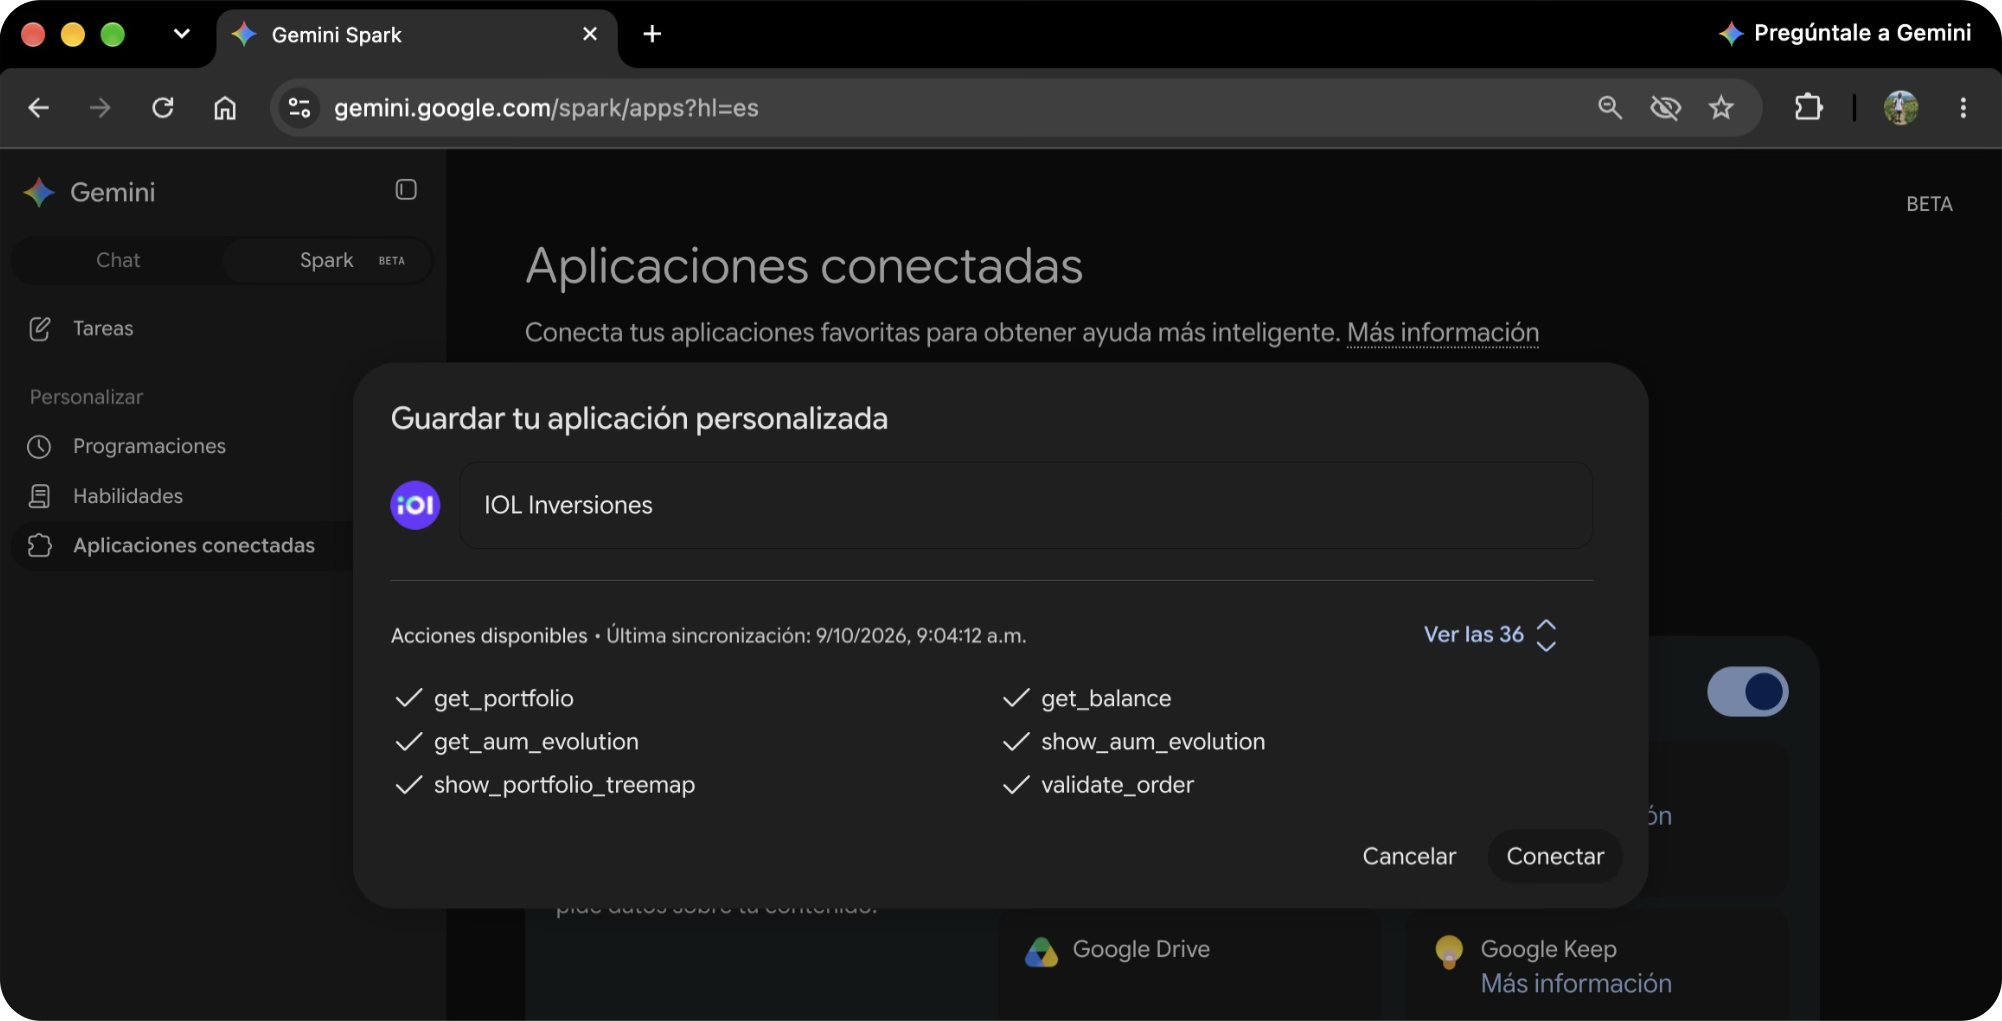Close the Gemini Spark tab
Screen dimensions: 2002x1021
[x=590, y=34]
